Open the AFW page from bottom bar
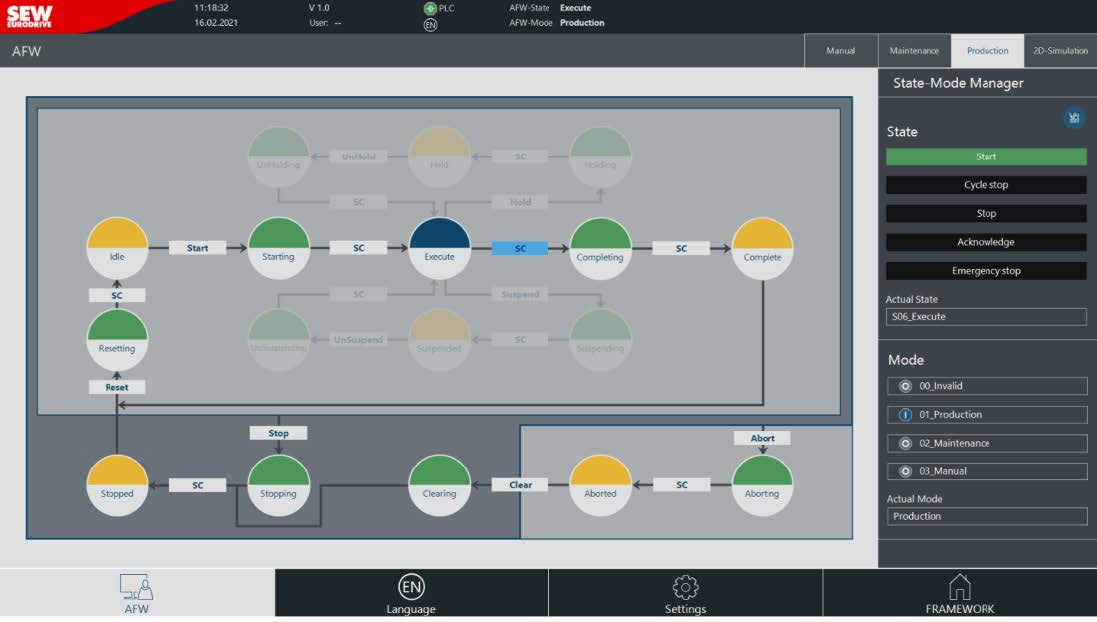1097x622 pixels. tap(137, 593)
